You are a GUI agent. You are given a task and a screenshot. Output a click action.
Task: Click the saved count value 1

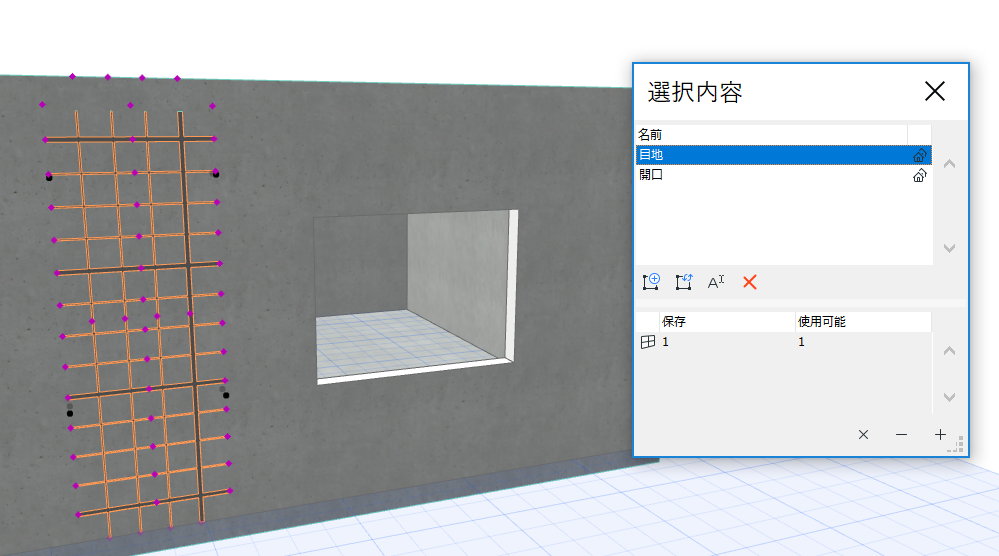click(x=665, y=342)
